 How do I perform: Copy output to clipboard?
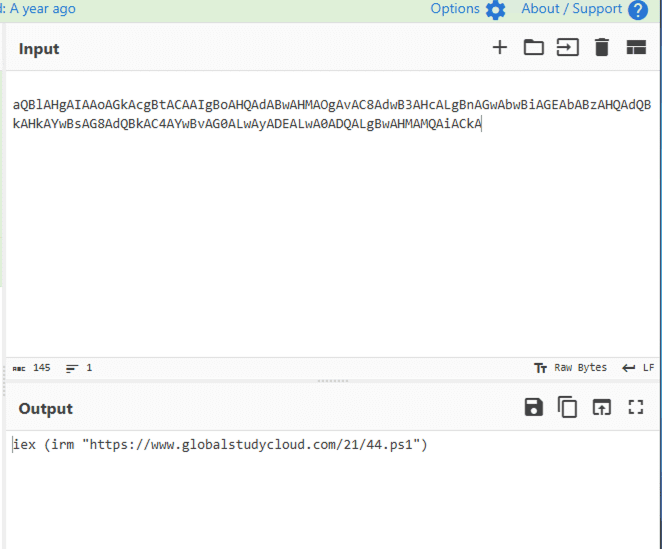pos(568,407)
